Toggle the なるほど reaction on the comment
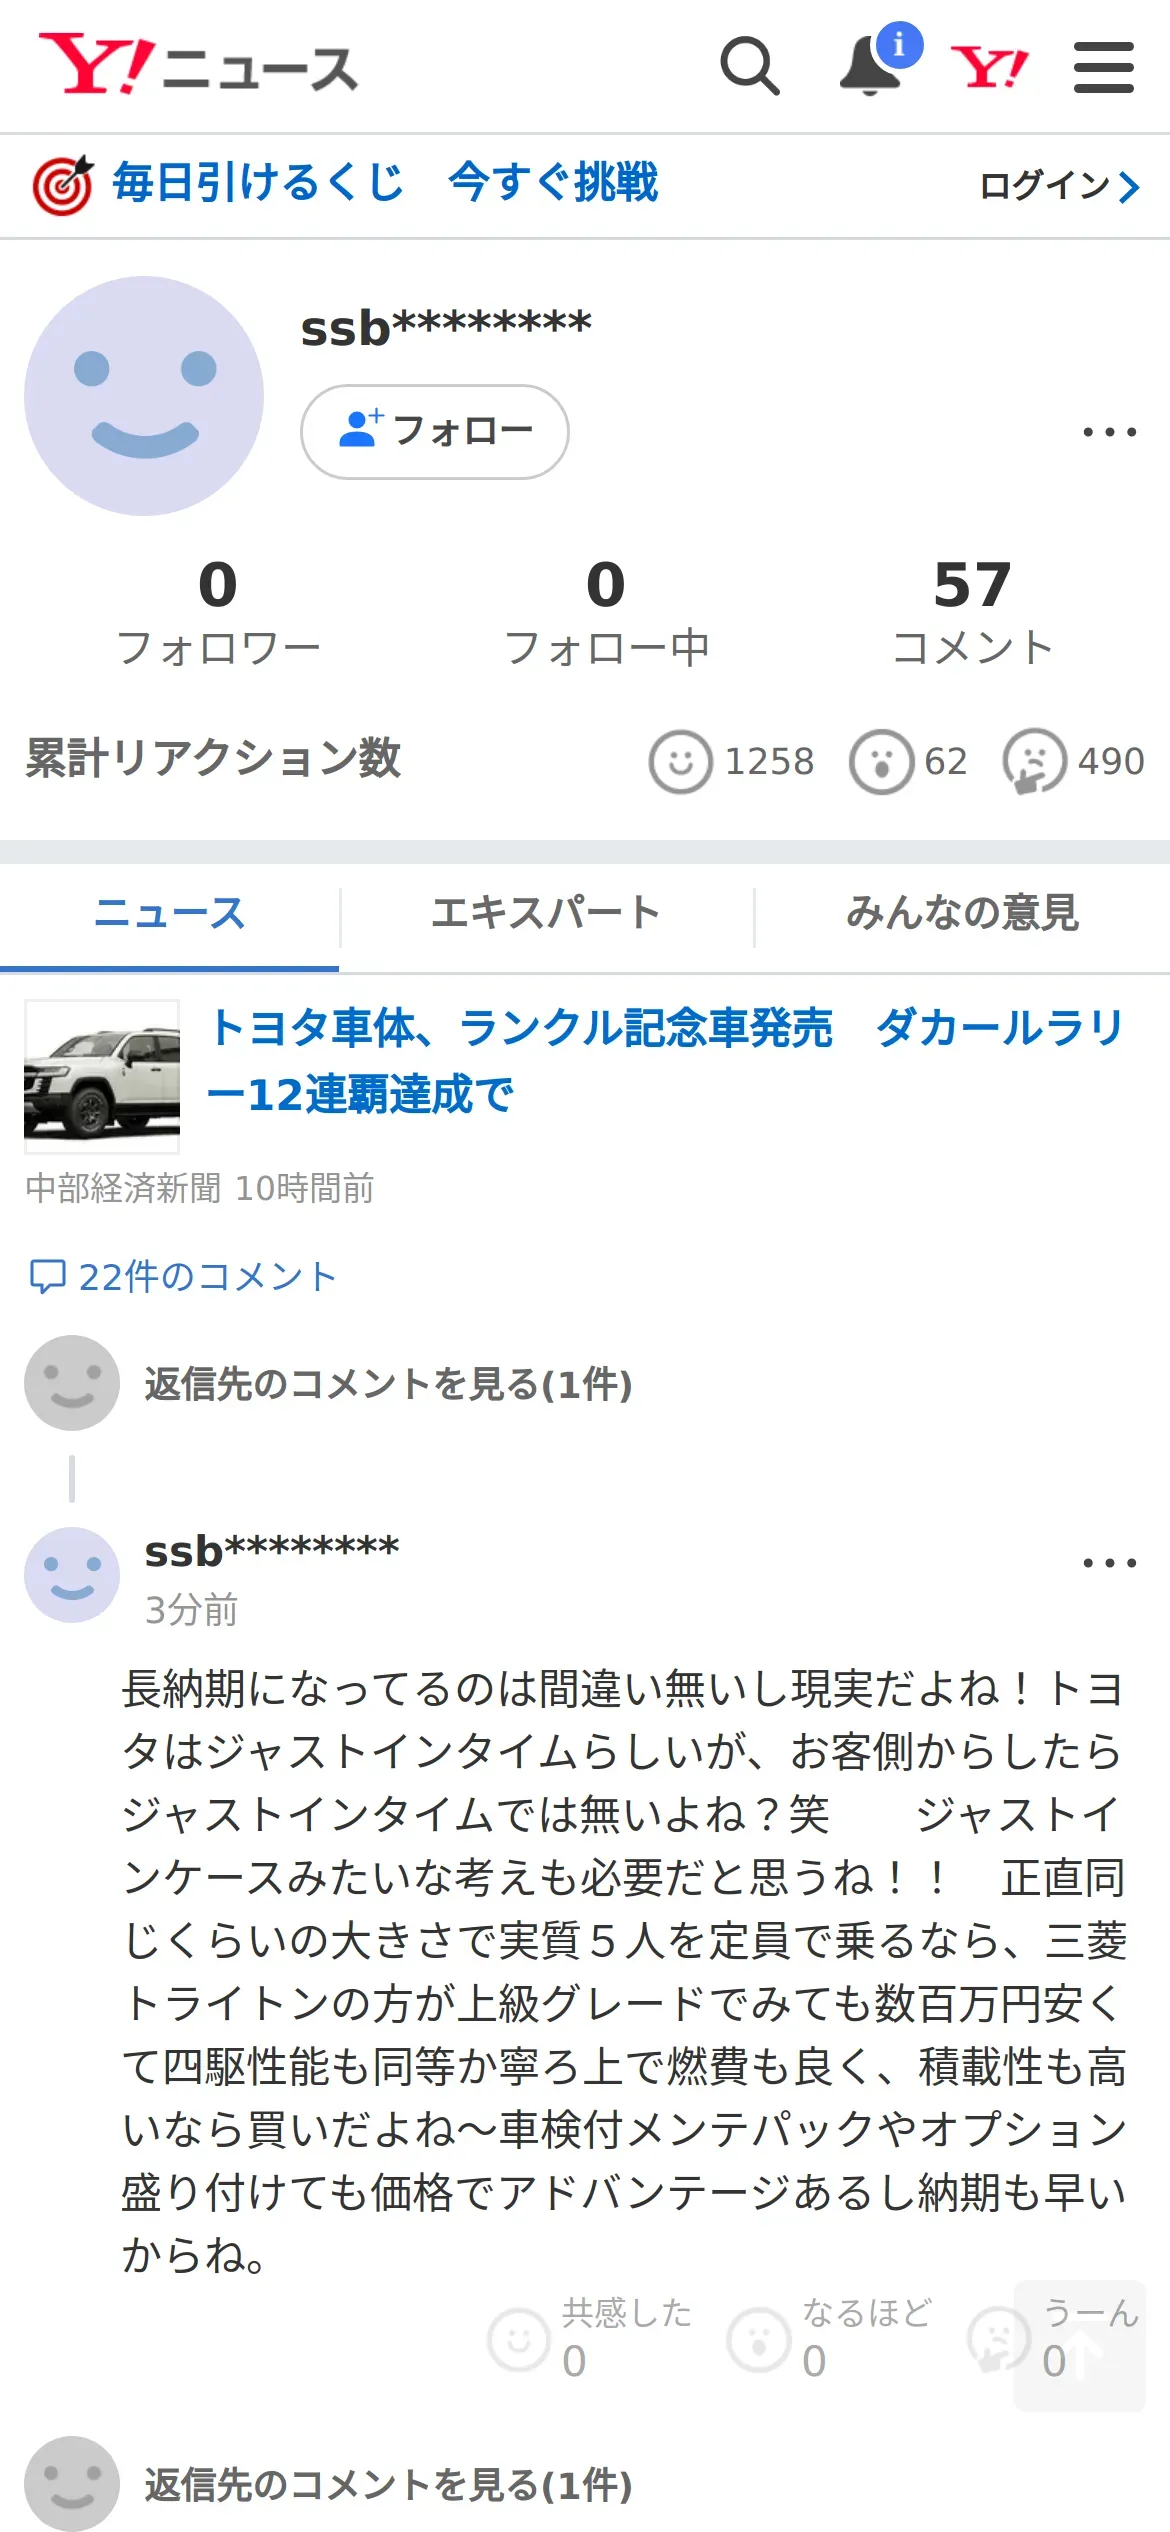This screenshot has height=2532, width=1170. coord(830,2340)
